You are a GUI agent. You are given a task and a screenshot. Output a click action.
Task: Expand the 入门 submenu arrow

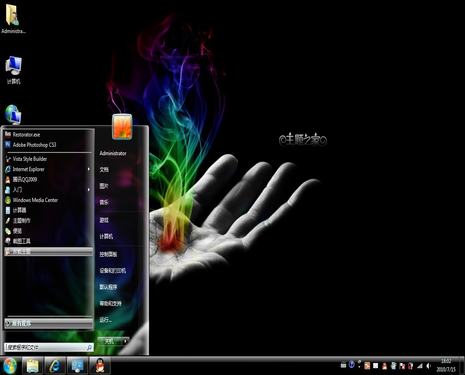(x=89, y=190)
